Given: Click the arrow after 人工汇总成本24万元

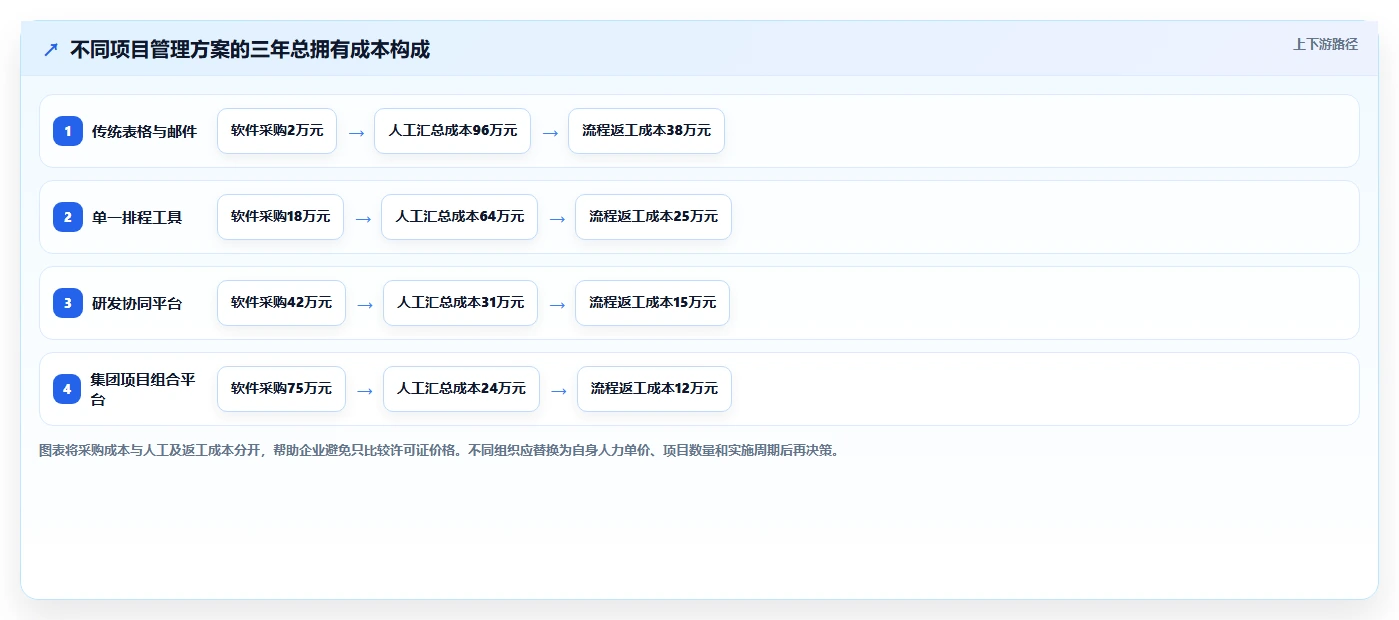Looking at the screenshot, I should coord(559,390).
